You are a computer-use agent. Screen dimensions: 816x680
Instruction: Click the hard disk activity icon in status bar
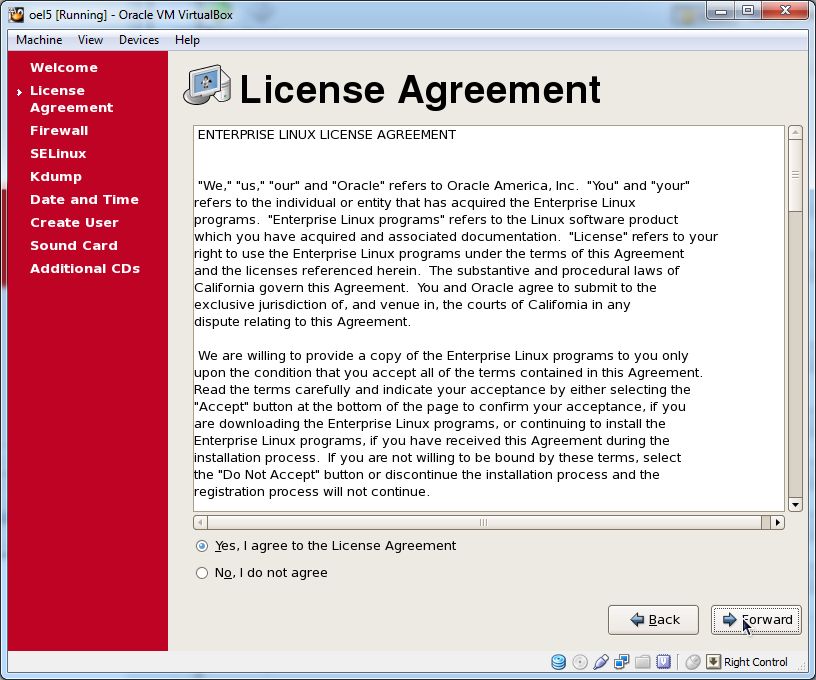click(x=558, y=662)
